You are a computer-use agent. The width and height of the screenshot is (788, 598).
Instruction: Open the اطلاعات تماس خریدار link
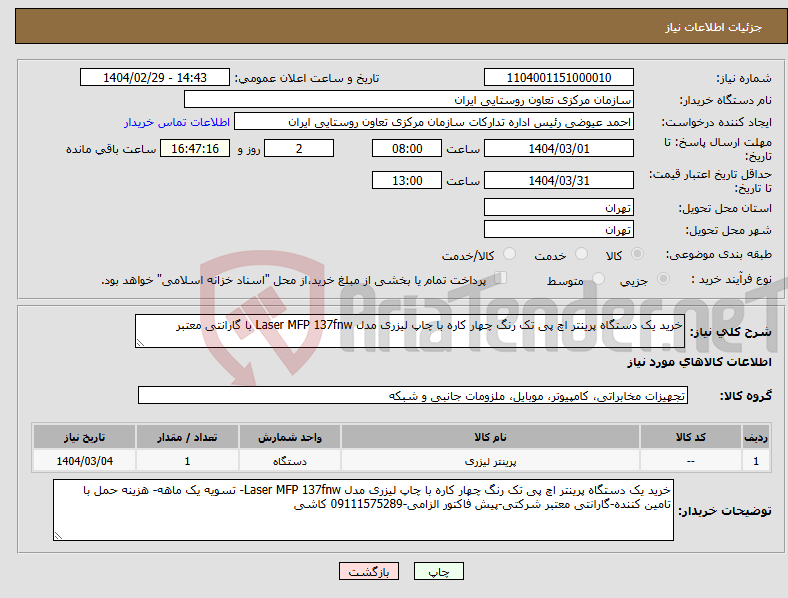pyautogui.click(x=177, y=122)
